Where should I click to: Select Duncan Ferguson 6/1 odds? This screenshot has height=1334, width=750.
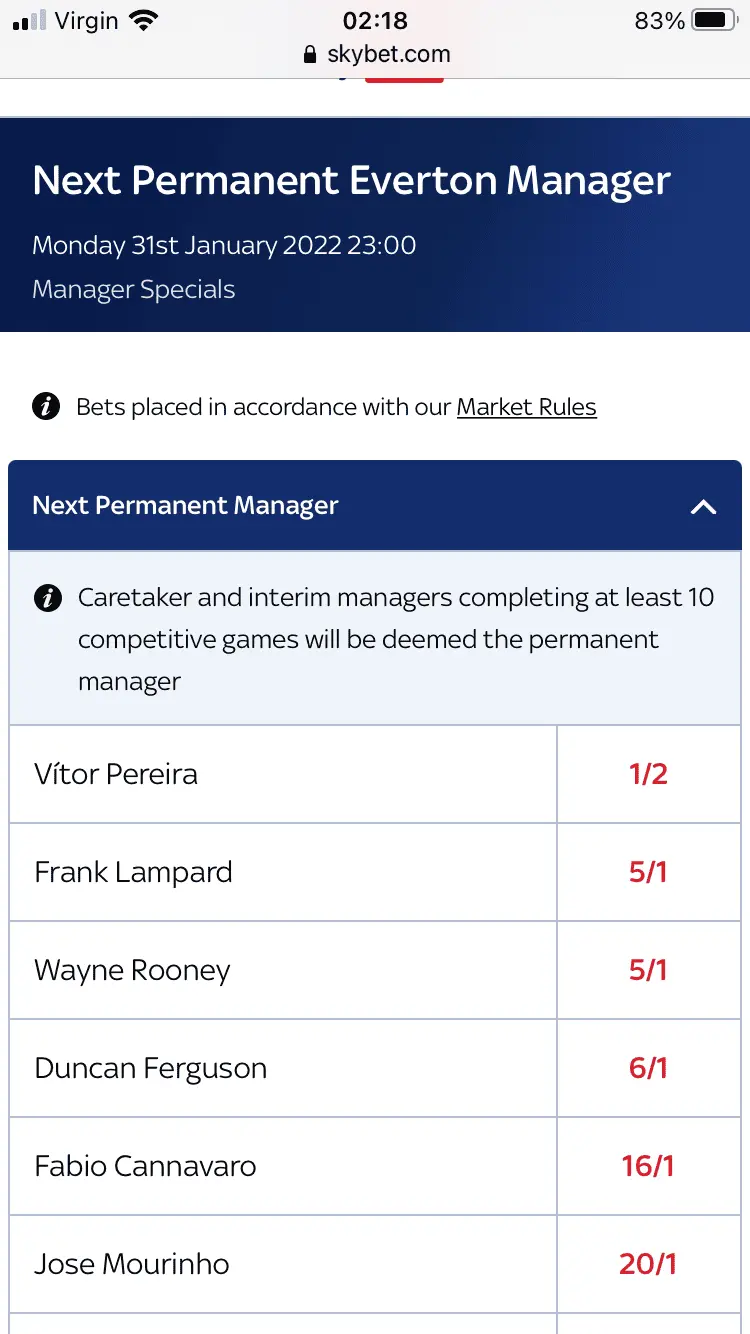[x=648, y=1068]
